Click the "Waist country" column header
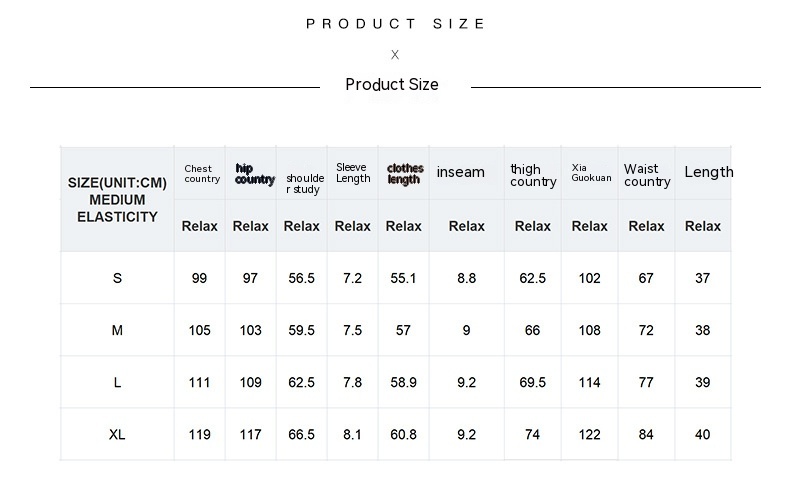 coord(646,175)
